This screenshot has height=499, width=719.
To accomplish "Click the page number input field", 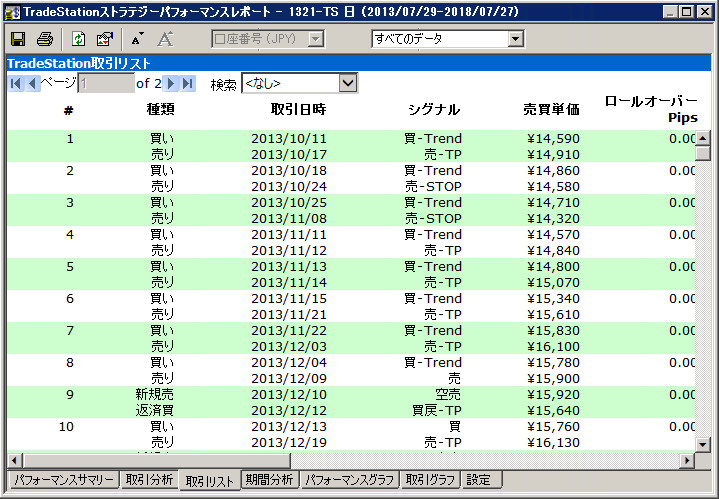I will click(106, 83).
